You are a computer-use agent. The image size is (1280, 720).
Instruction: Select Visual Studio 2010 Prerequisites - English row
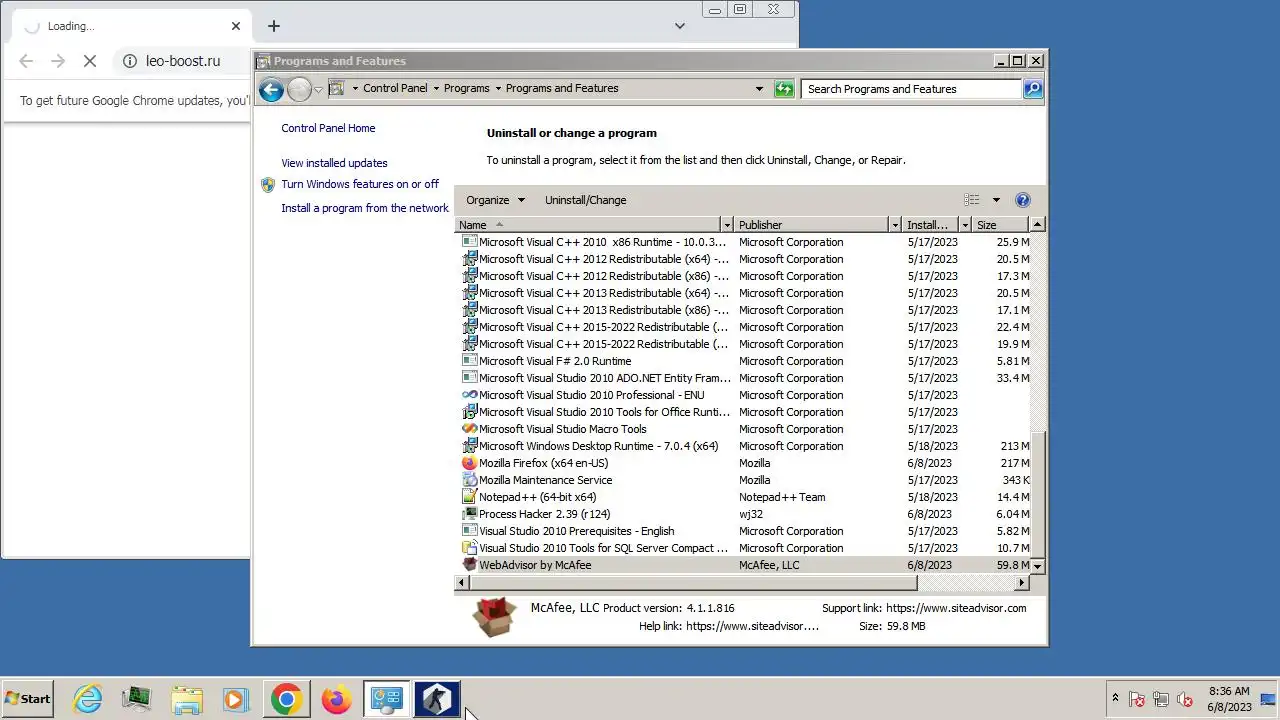[743, 531]
